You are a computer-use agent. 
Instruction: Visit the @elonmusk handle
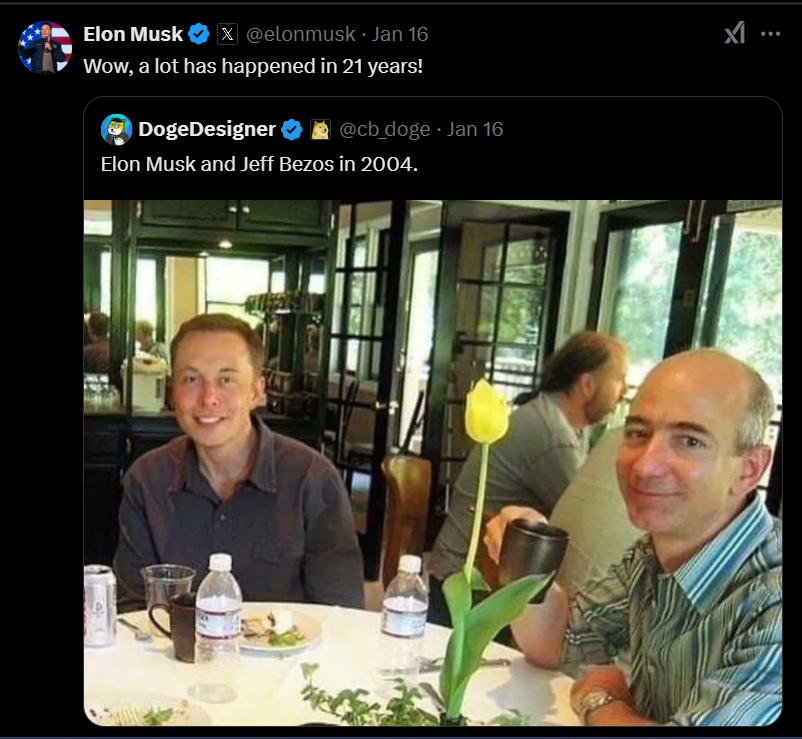pos(301,34)
